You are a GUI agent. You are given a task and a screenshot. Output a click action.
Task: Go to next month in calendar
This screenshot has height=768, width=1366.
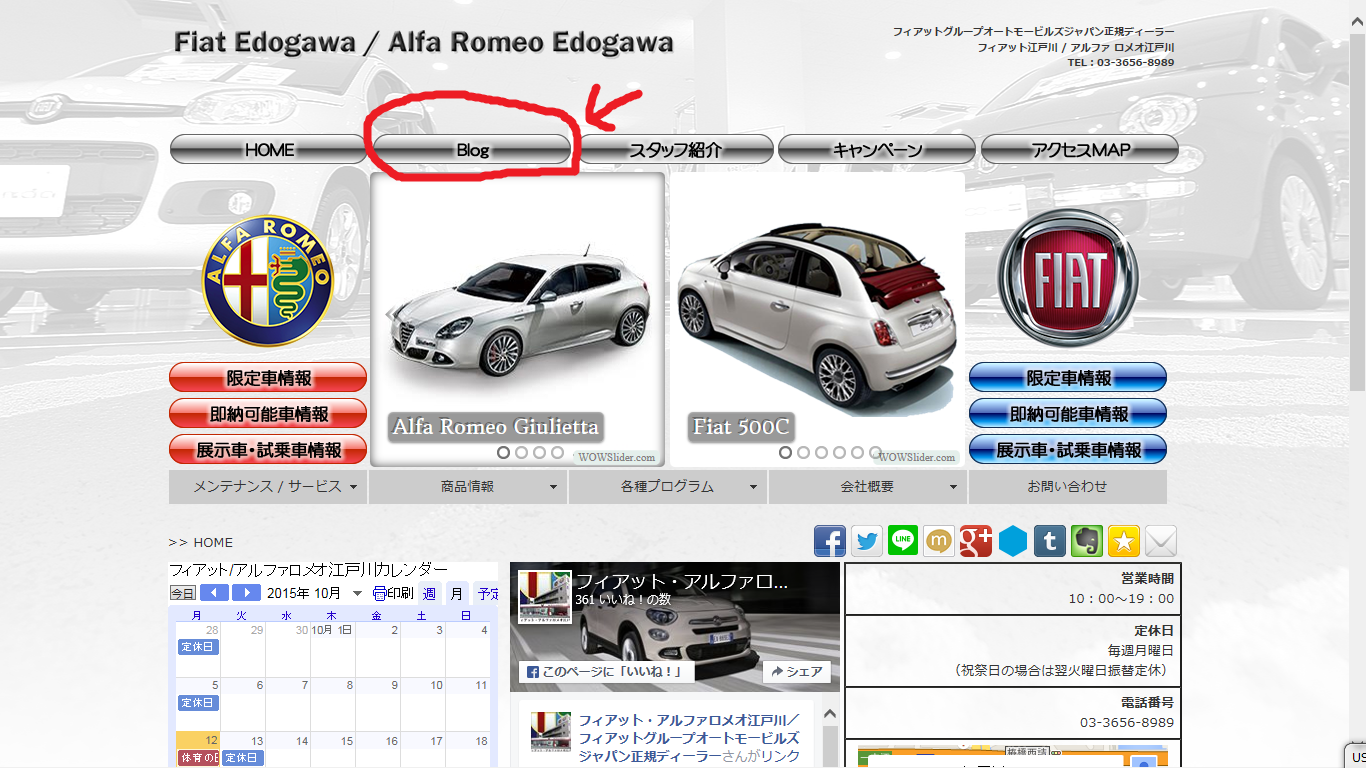pyautogui.click(x=246, y=593)
